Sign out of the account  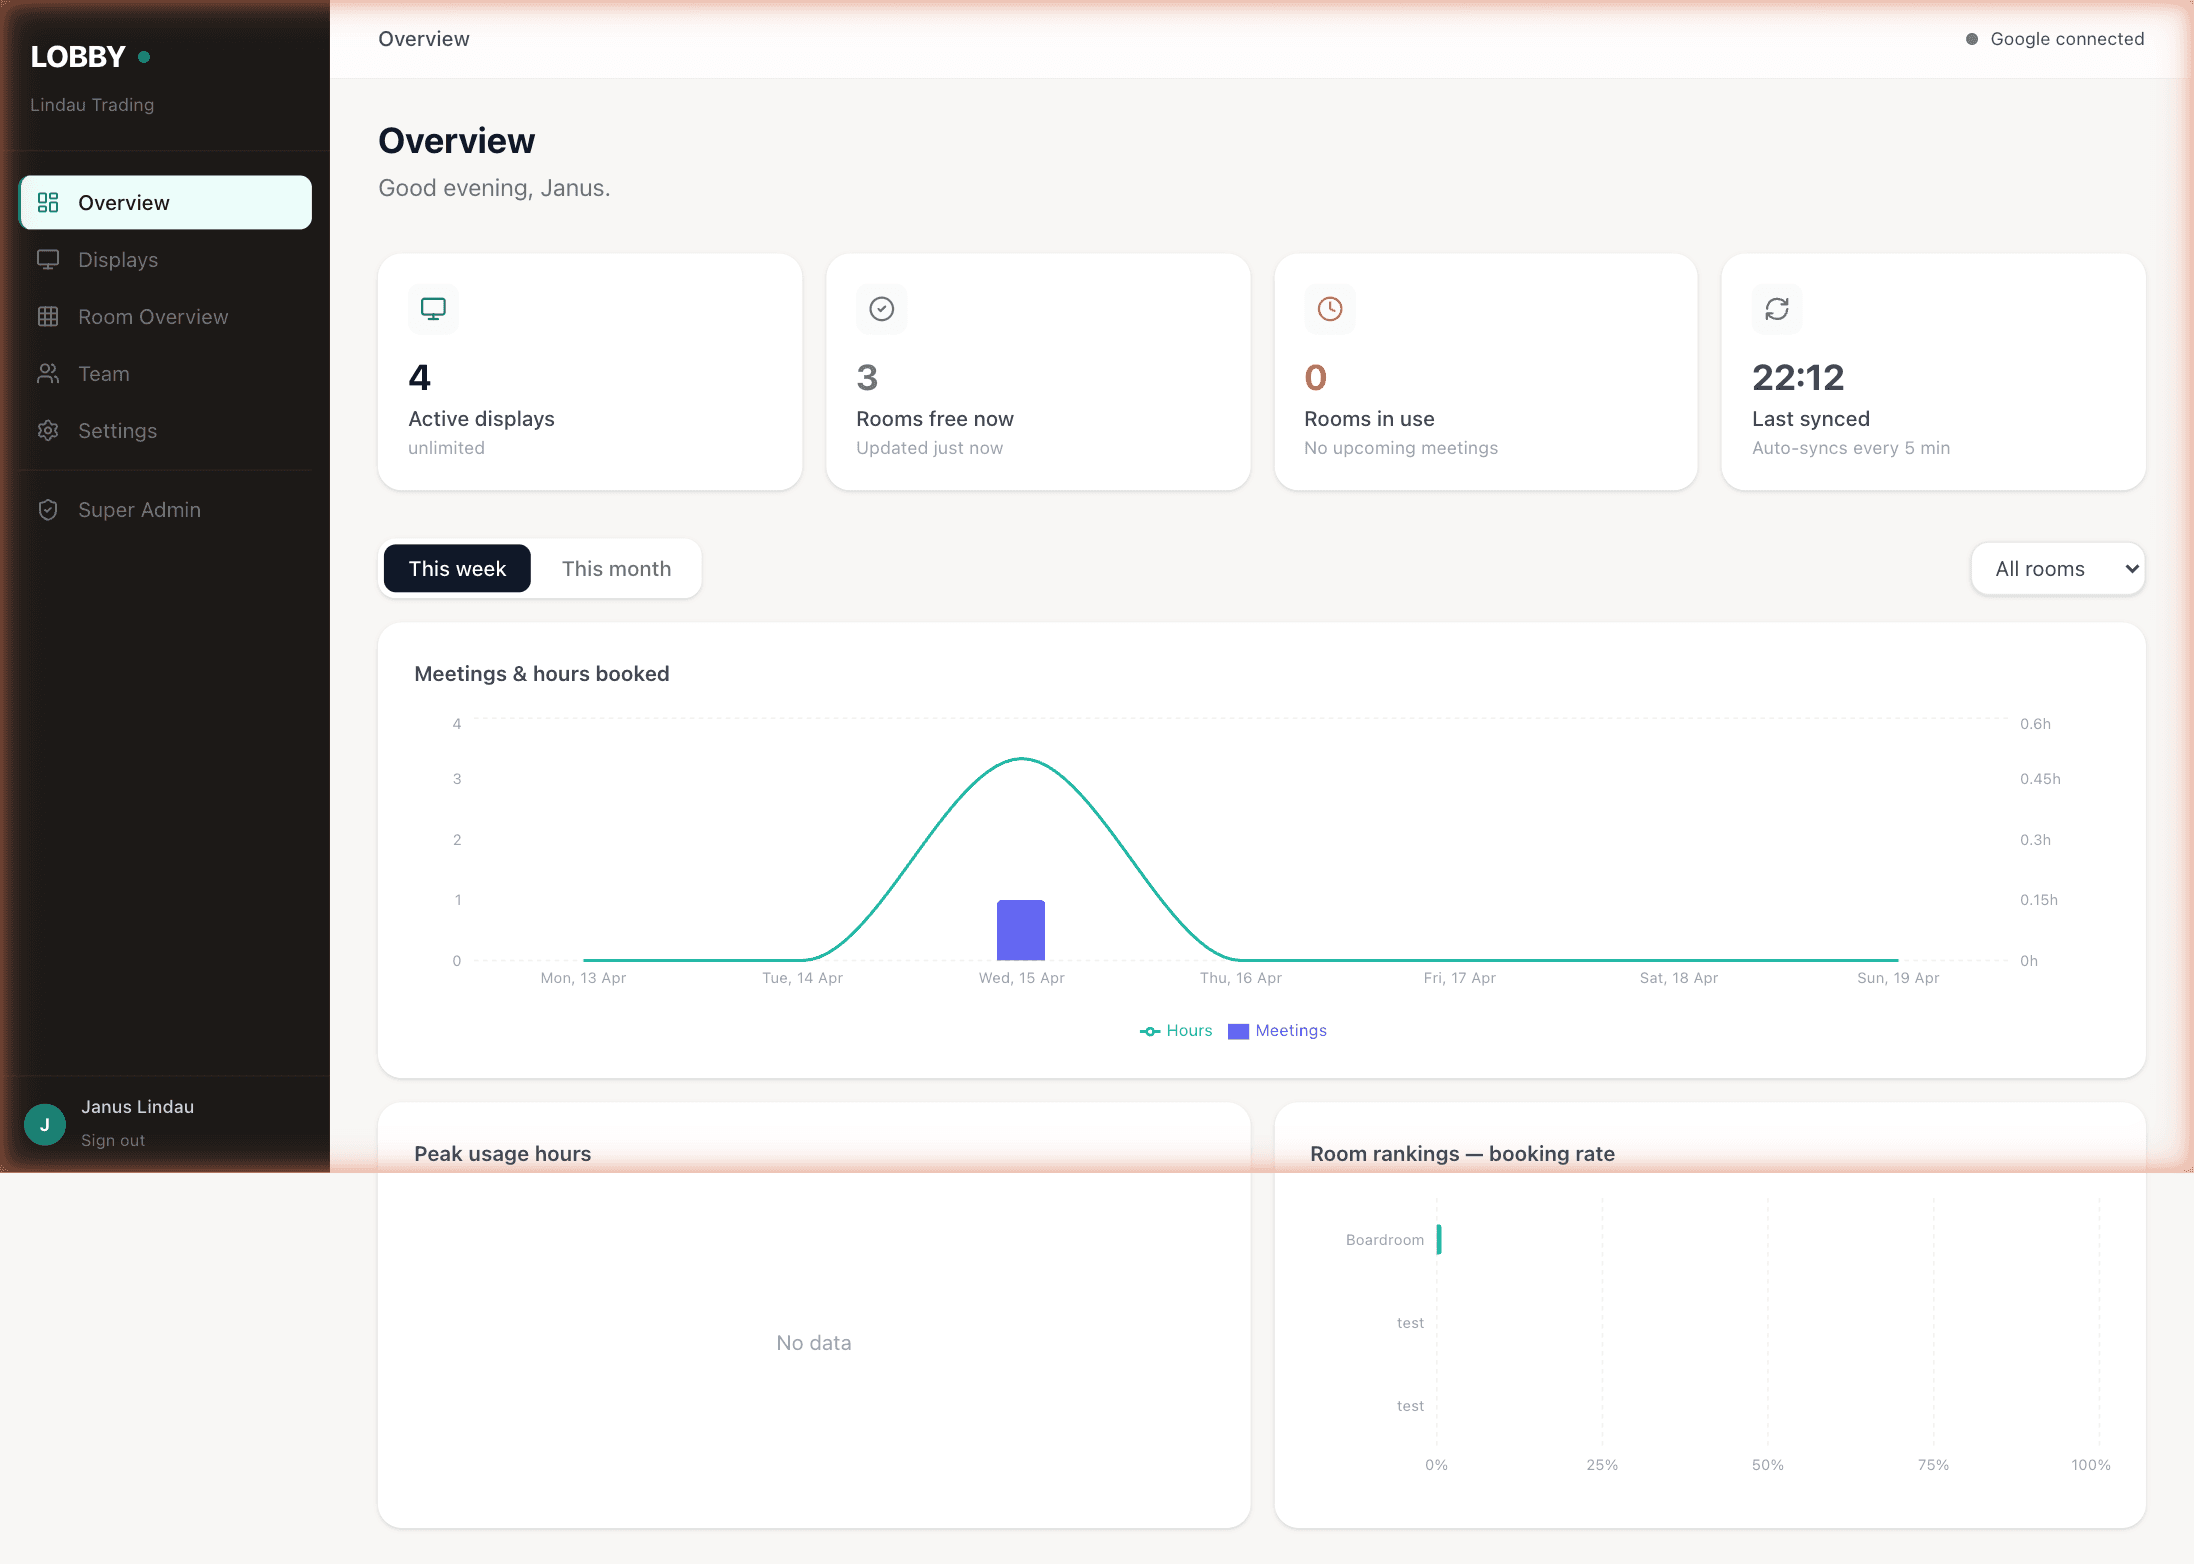pyautogui.click(x=111, y=1140)
